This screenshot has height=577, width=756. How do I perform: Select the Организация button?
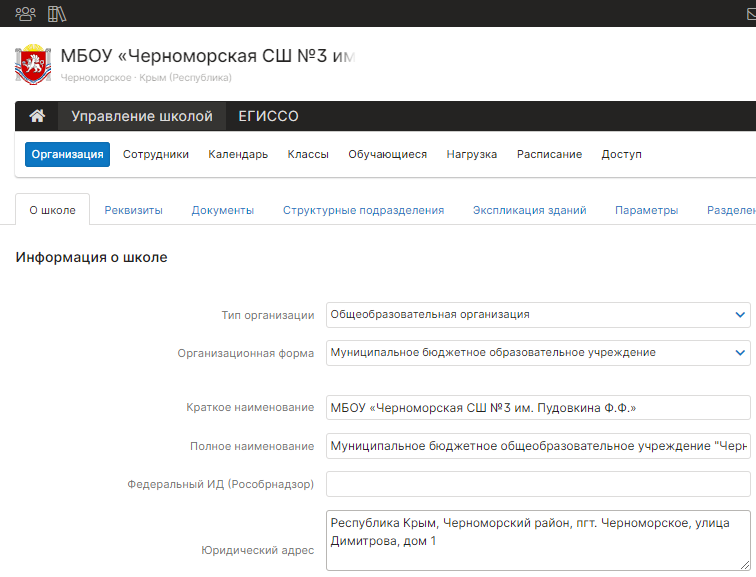tap(68, 154)
